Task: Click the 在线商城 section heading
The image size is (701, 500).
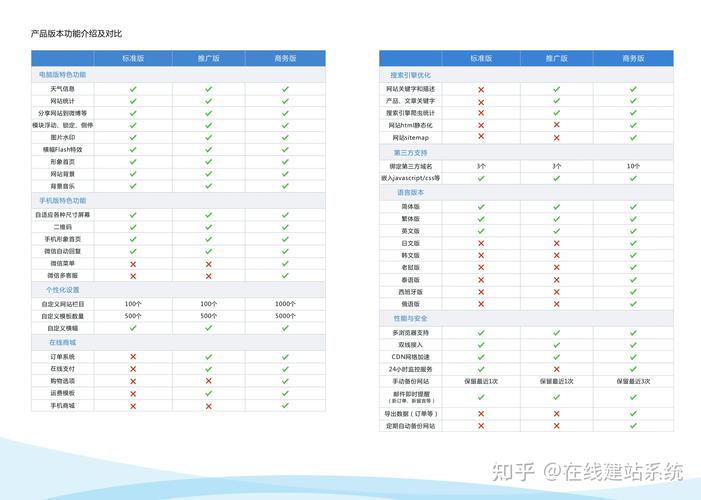Action: click(x=63, y=343)
